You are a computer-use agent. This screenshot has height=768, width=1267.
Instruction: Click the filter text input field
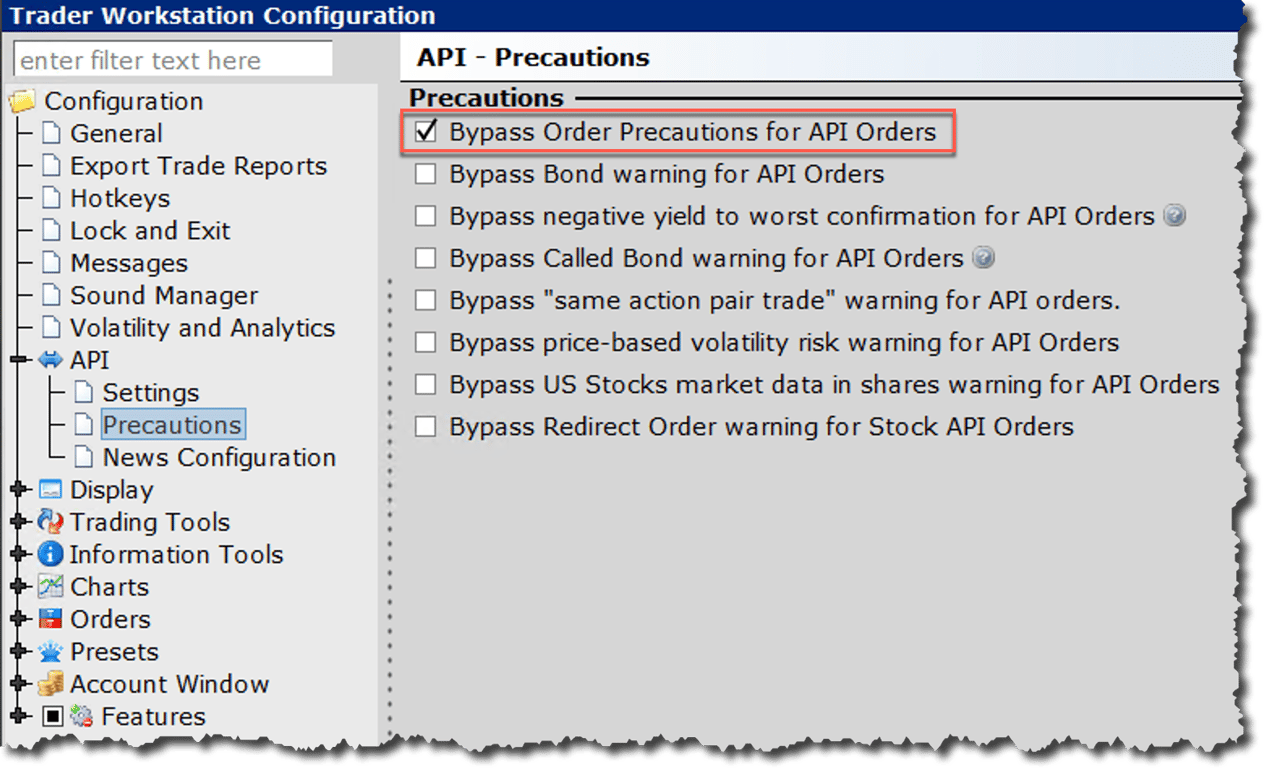[x=171, y=58]
